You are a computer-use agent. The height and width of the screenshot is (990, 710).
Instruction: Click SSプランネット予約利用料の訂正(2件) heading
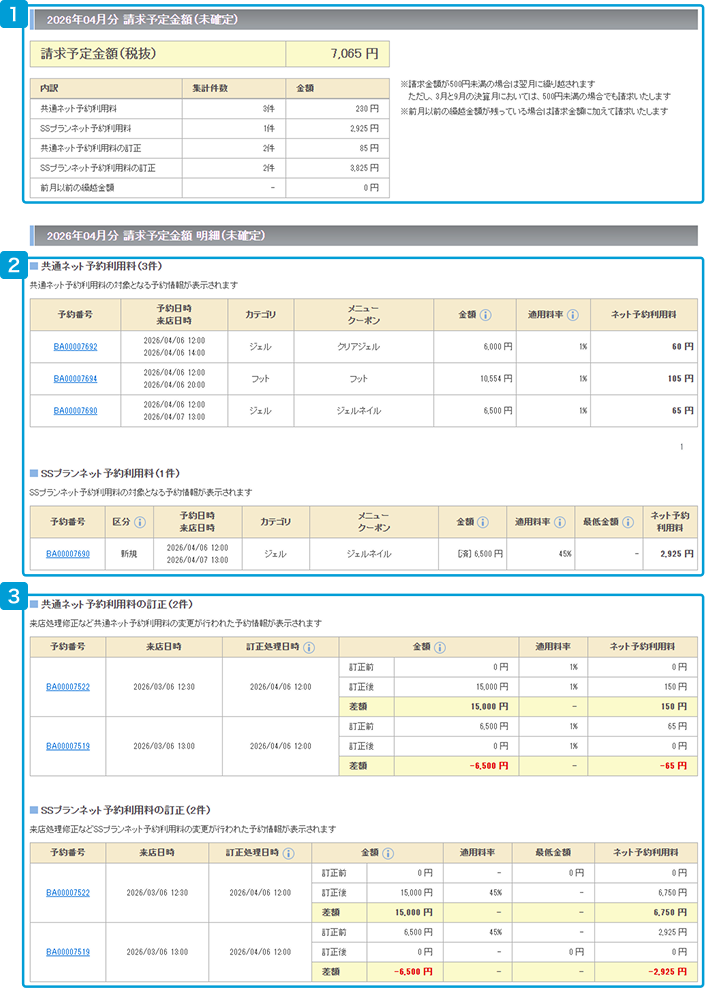pos(126,810)
